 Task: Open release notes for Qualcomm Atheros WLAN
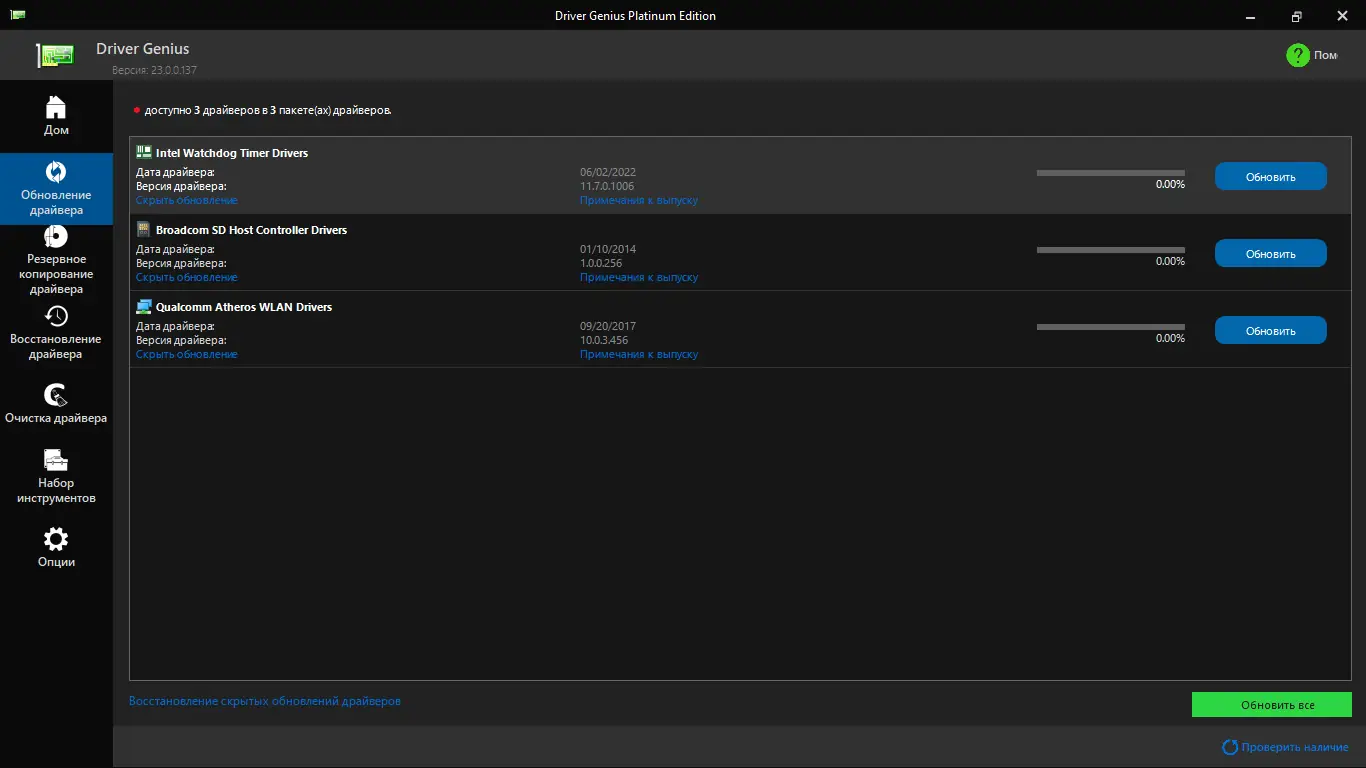[x=639, y=354]
